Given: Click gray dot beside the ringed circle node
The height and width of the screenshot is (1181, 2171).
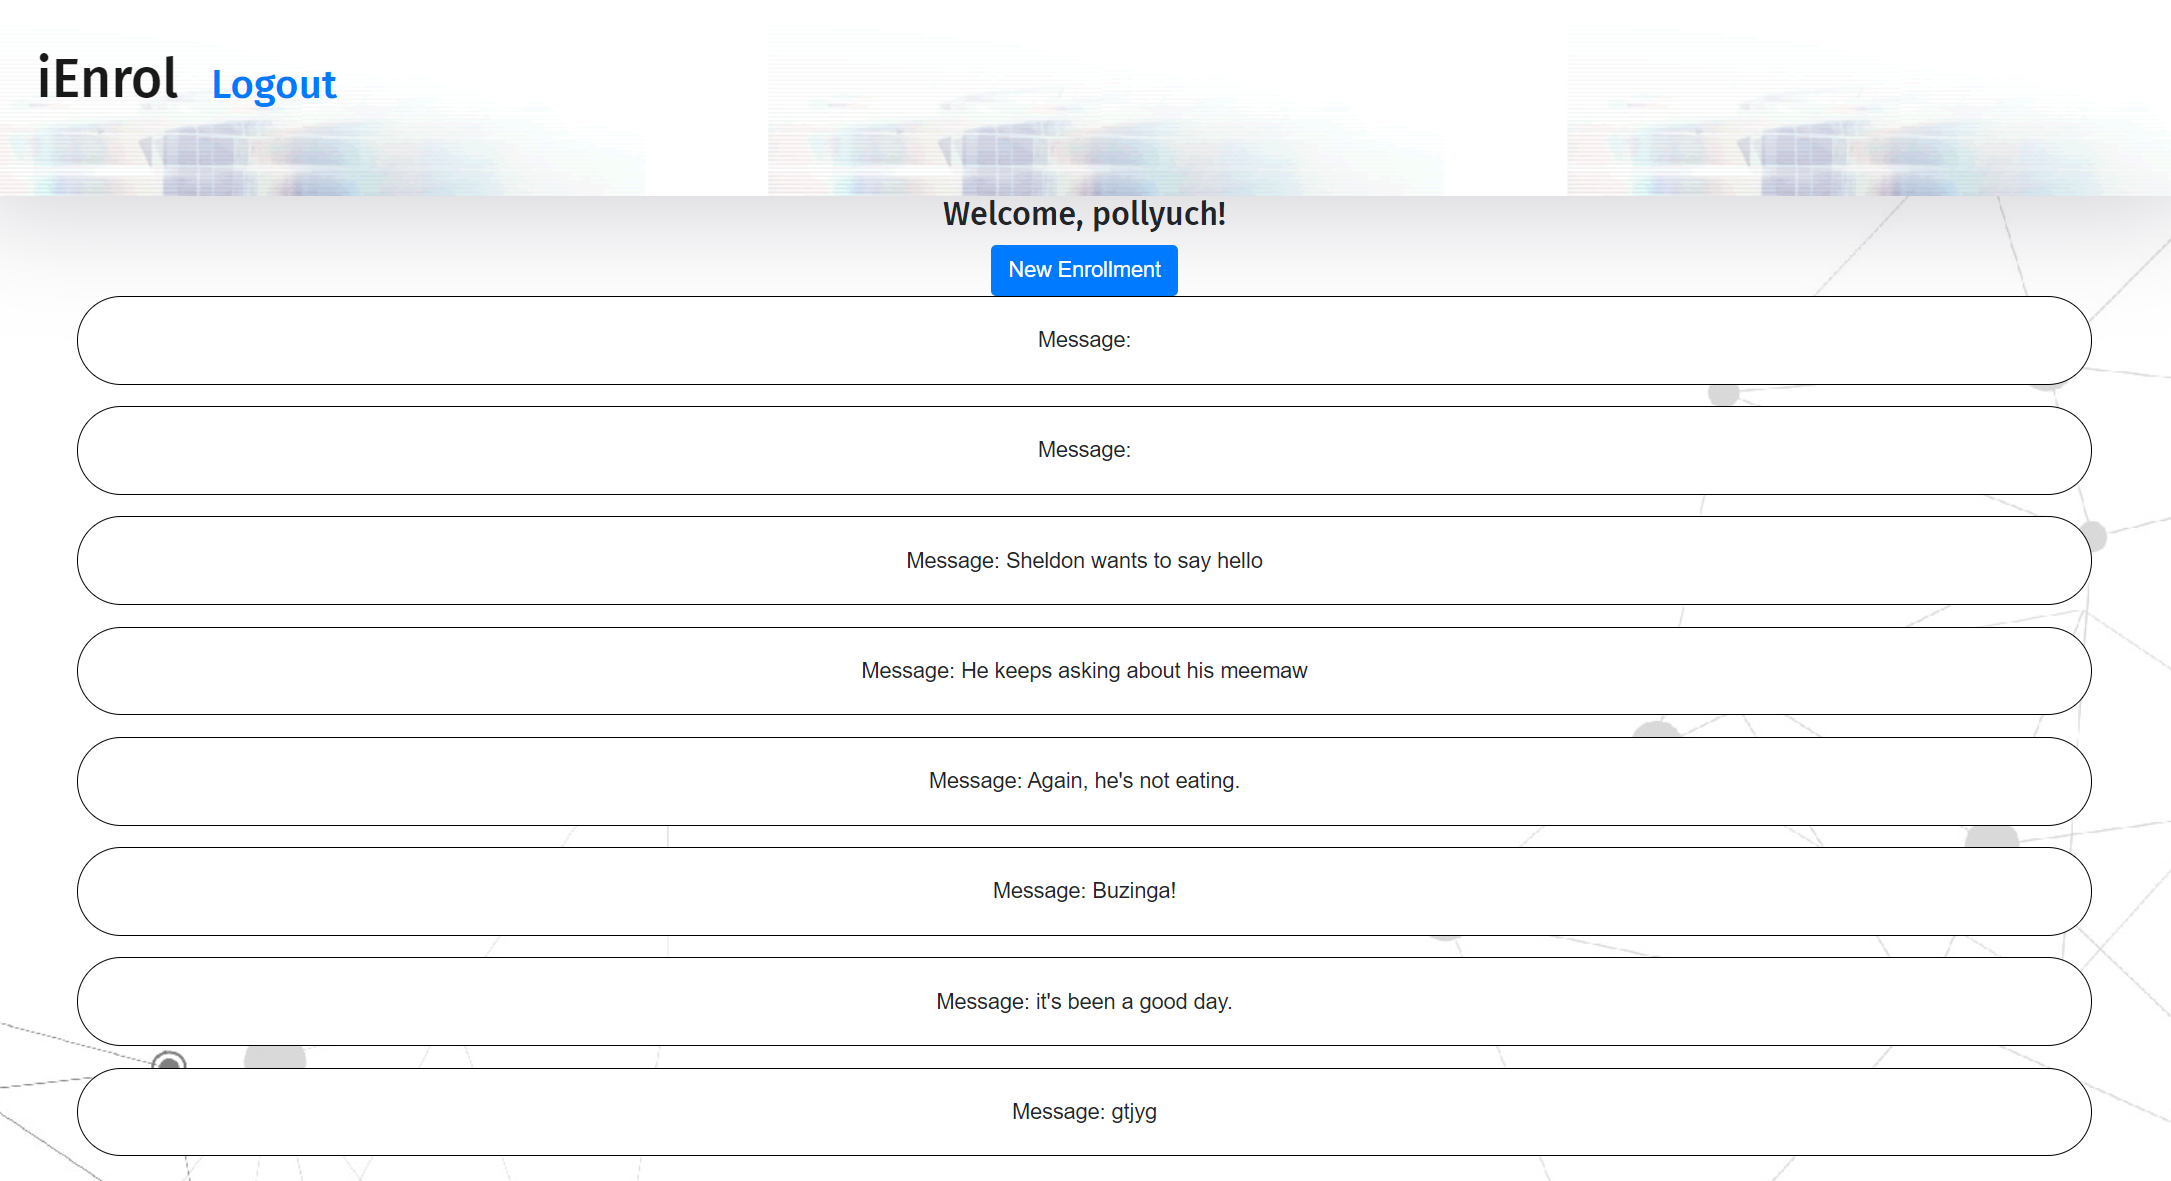Looking at the screenshot, I should pyautogui.click(x=275, y=1057).
